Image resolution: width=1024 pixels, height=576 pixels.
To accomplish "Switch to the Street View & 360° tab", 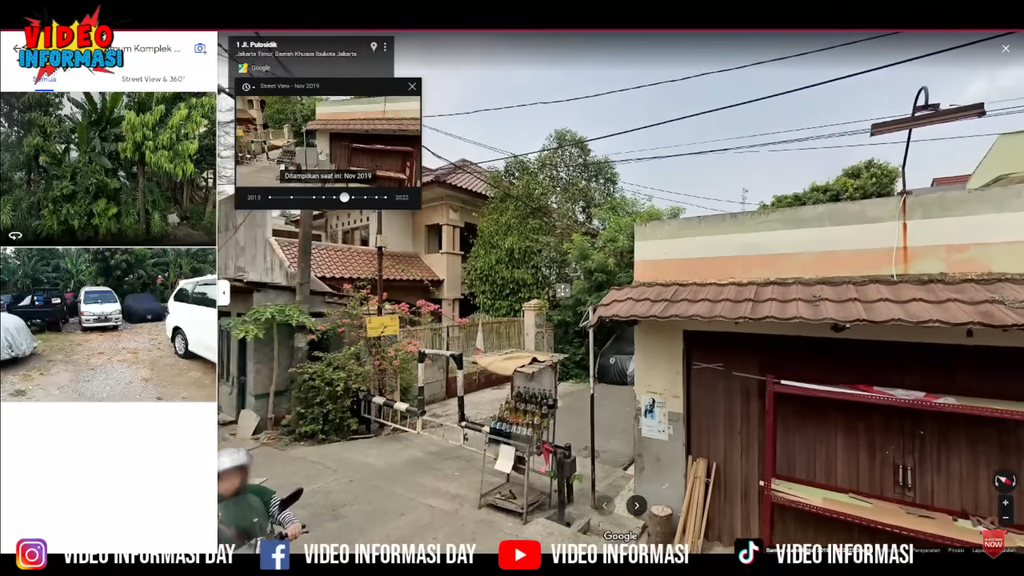I will [153, 79].
